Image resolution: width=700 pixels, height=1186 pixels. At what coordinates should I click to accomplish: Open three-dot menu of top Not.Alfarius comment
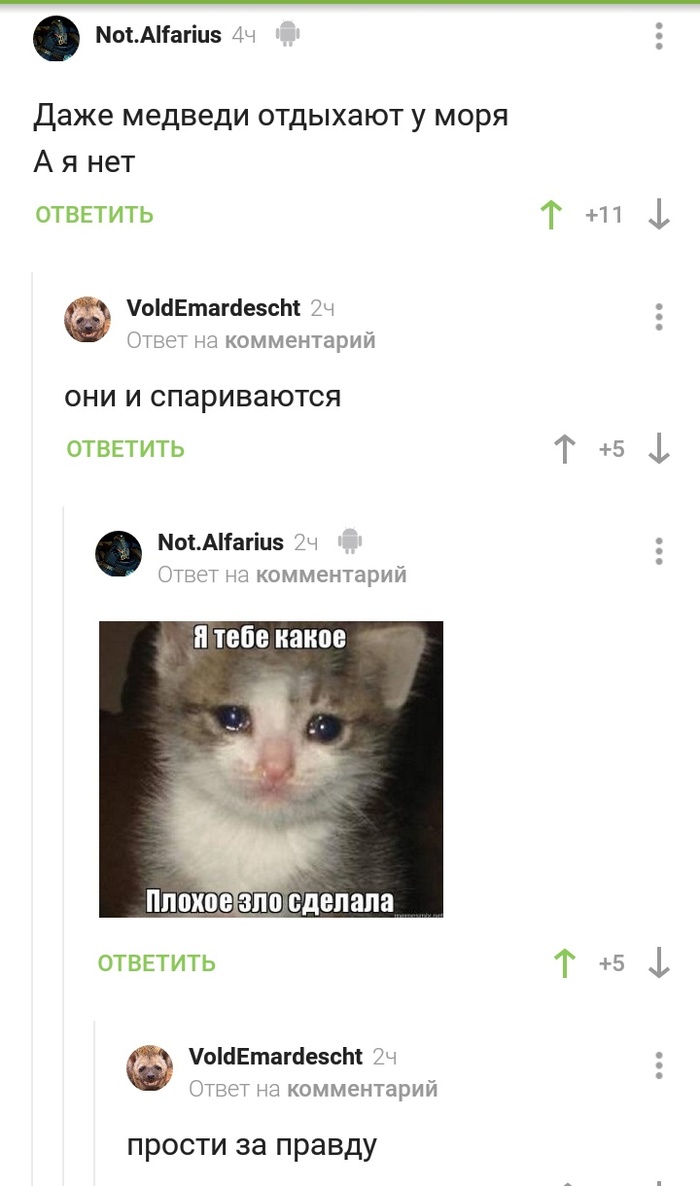coord(659,36)
